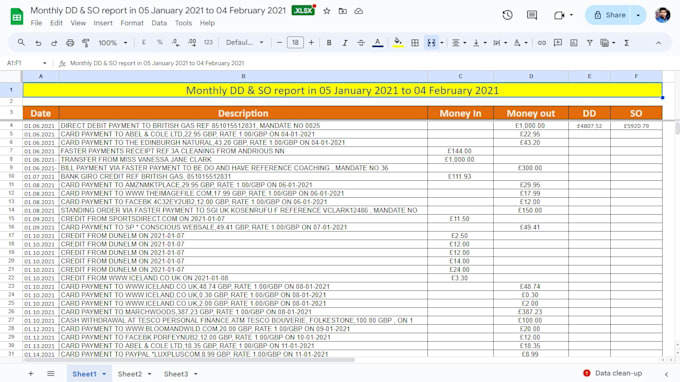This screenshot has height=382, width=680.
Task: Insert a link in cell
Action: 542,43
